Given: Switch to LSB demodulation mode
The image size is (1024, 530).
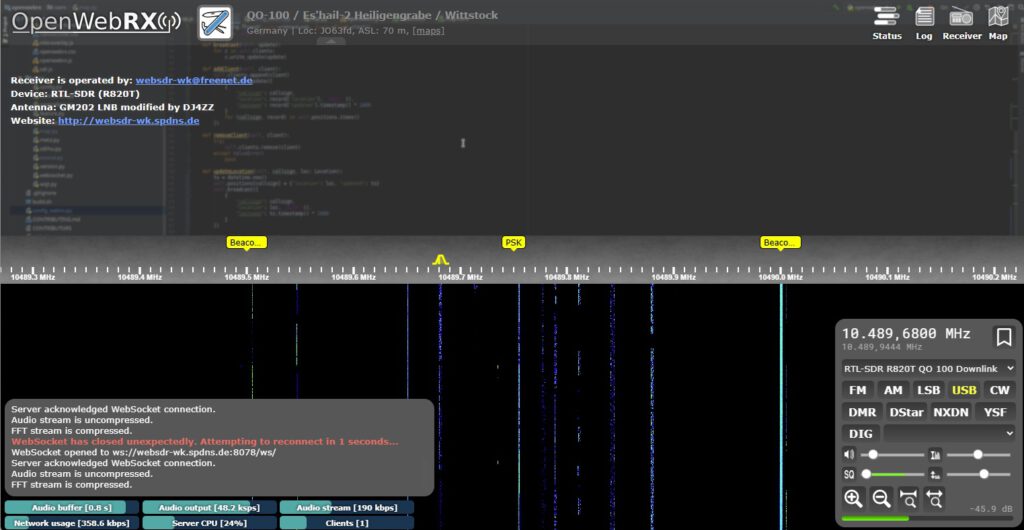Looking at the screenshot, I should 929,390.
